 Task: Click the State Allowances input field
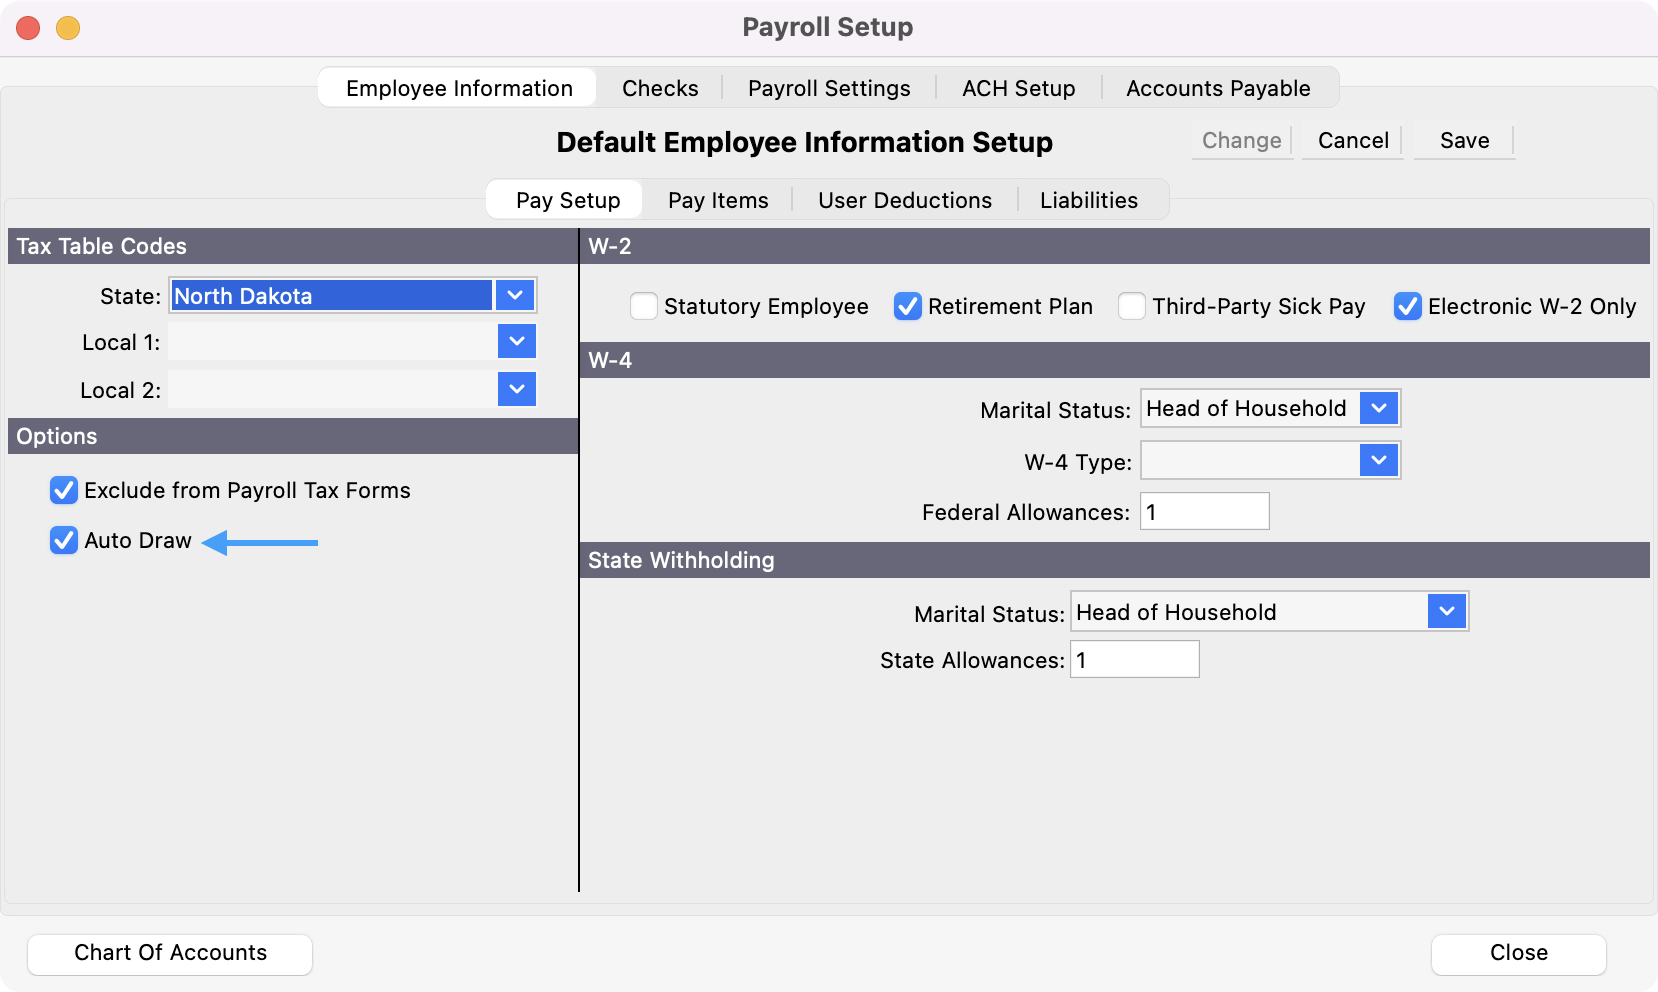pyautogui.click(x=1135, y=660)
